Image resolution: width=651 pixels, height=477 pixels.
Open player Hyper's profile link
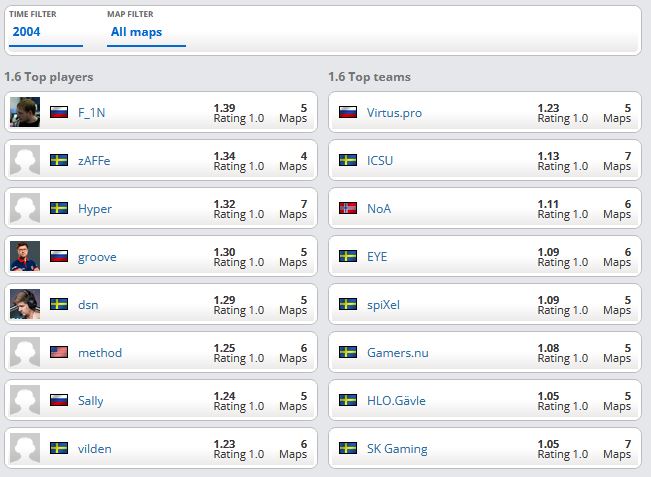(x=94, y=209)
